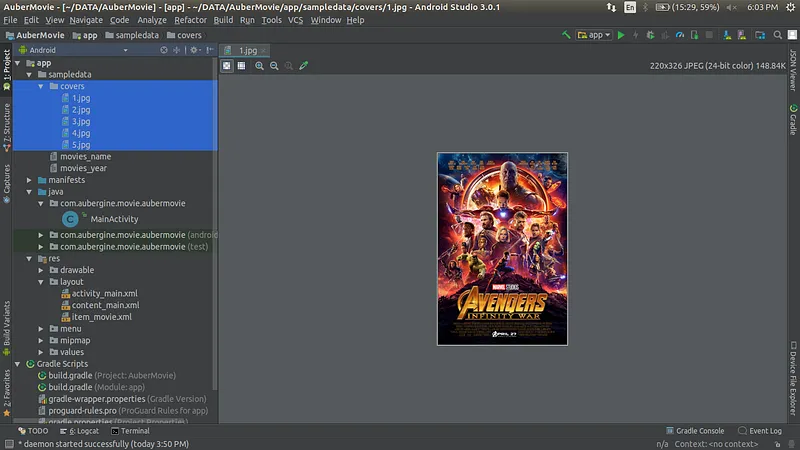Collapse the Gradle Scripts node

(x=18, y=364)
